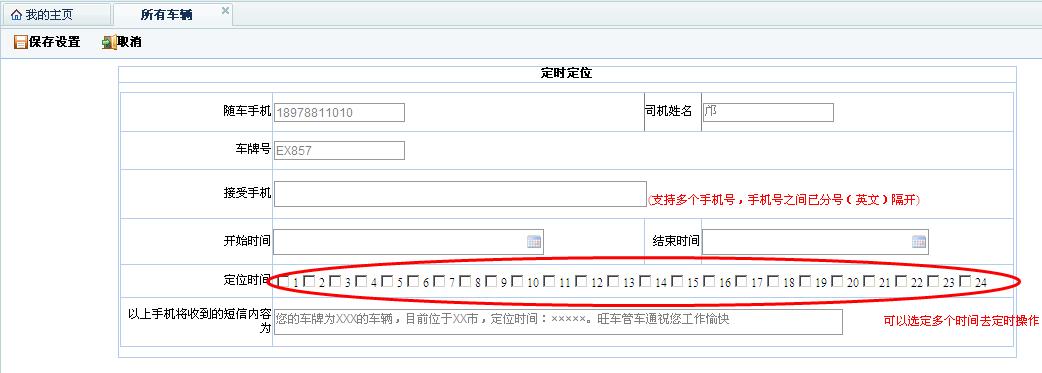Check the hour 4 checkbox
1042x373 pixels.
point(361,282)
